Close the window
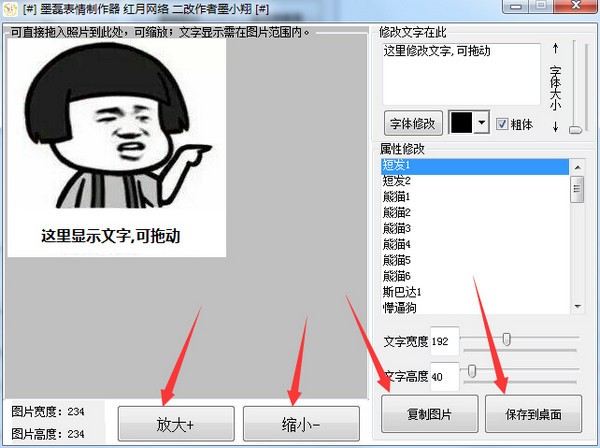The width and height of the screenshot is (600, 448). [x=577, y=6]
